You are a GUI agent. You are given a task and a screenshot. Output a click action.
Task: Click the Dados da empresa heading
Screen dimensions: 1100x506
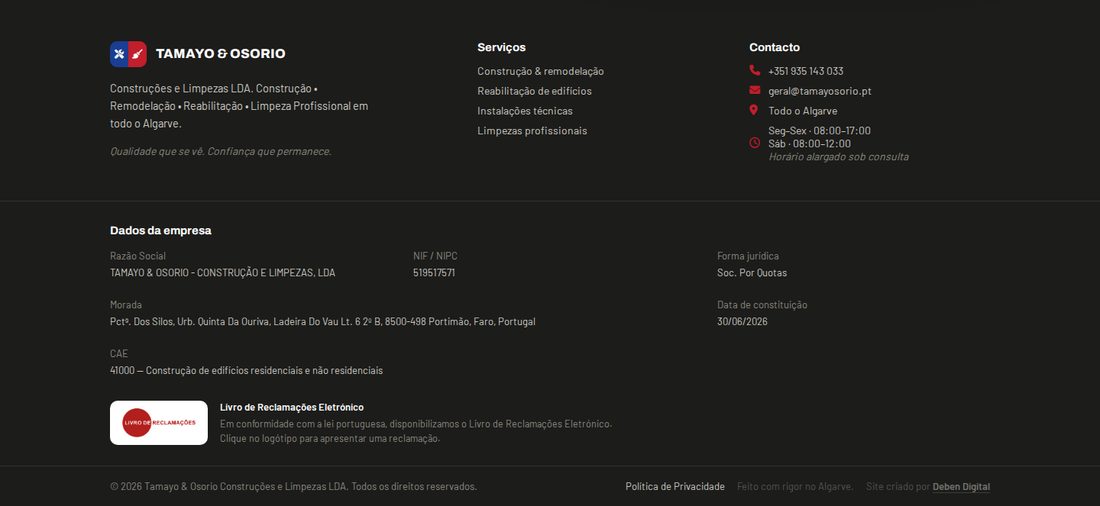click(x=161, y=231)
